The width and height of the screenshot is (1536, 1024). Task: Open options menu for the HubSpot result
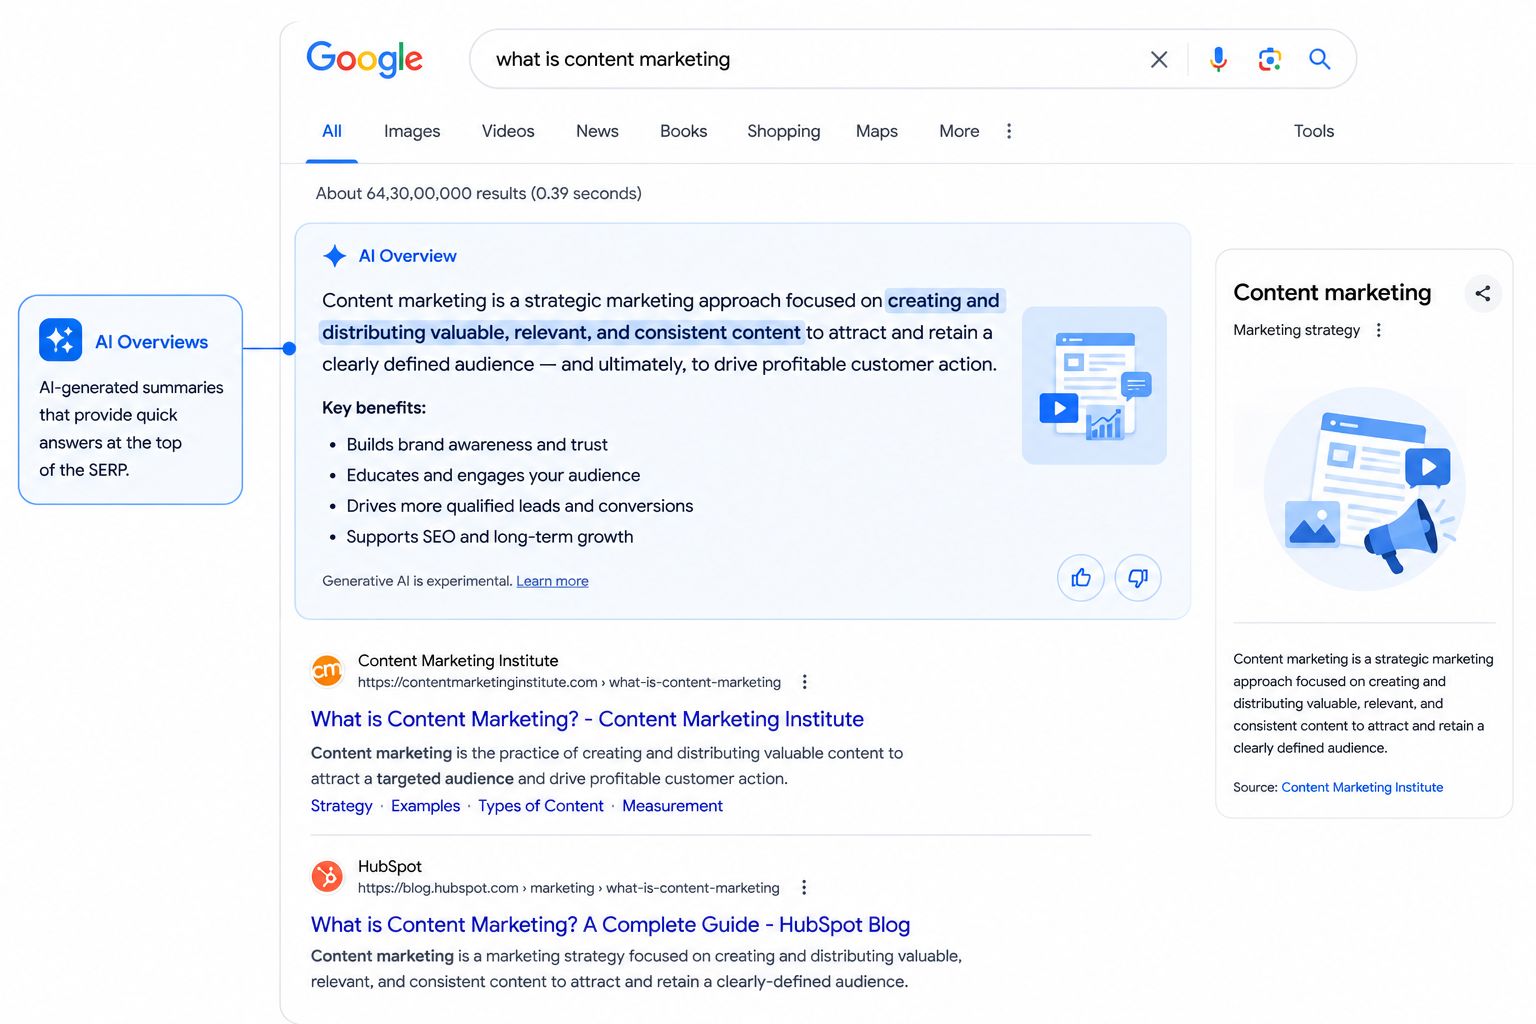[804, 888]
